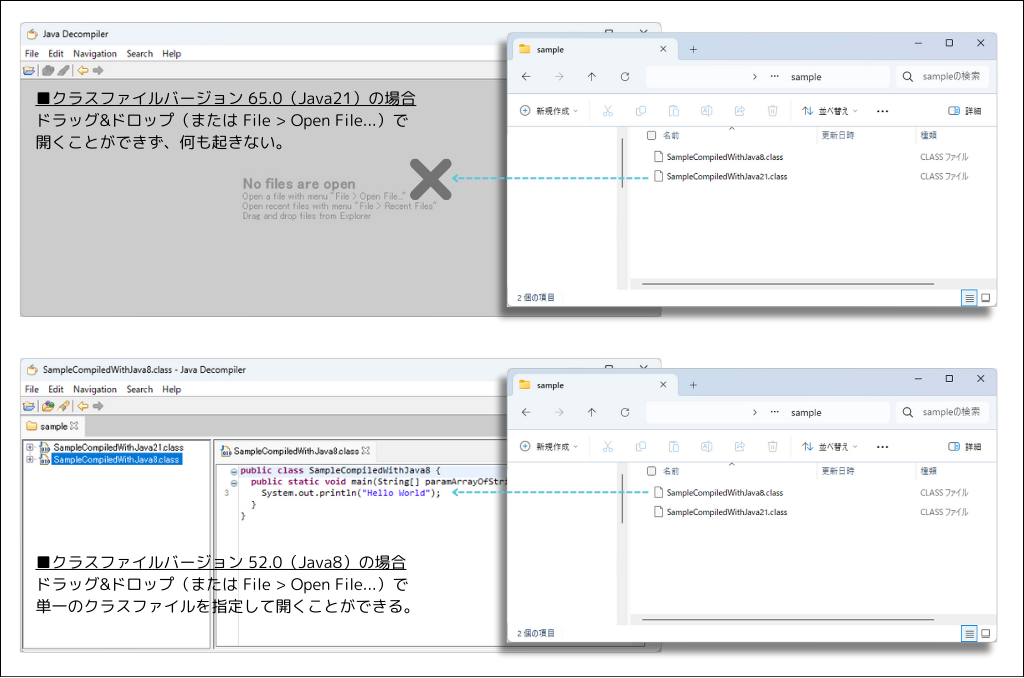Click sampleの検索 search box in lower Explorer
Image resolution: width=1024 pixels, height=678 pixels.
950,412
